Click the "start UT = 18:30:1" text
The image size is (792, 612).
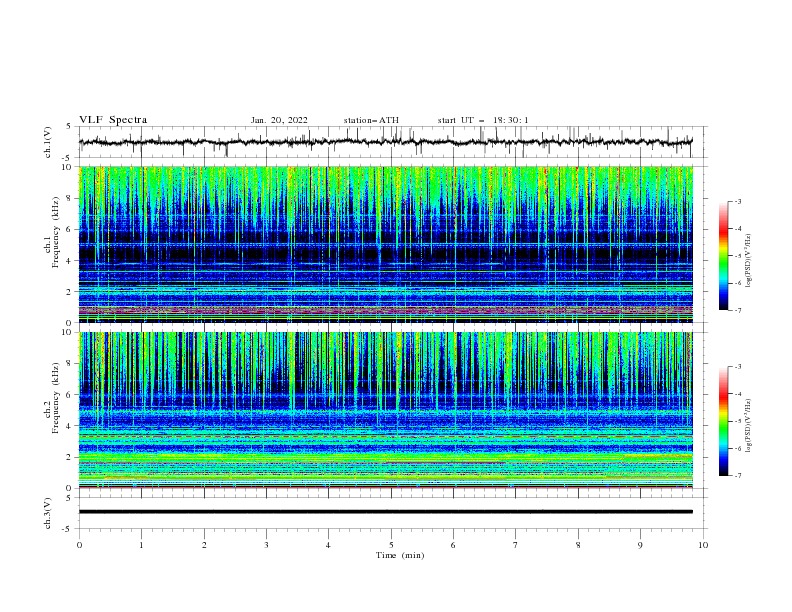point(483,120)
